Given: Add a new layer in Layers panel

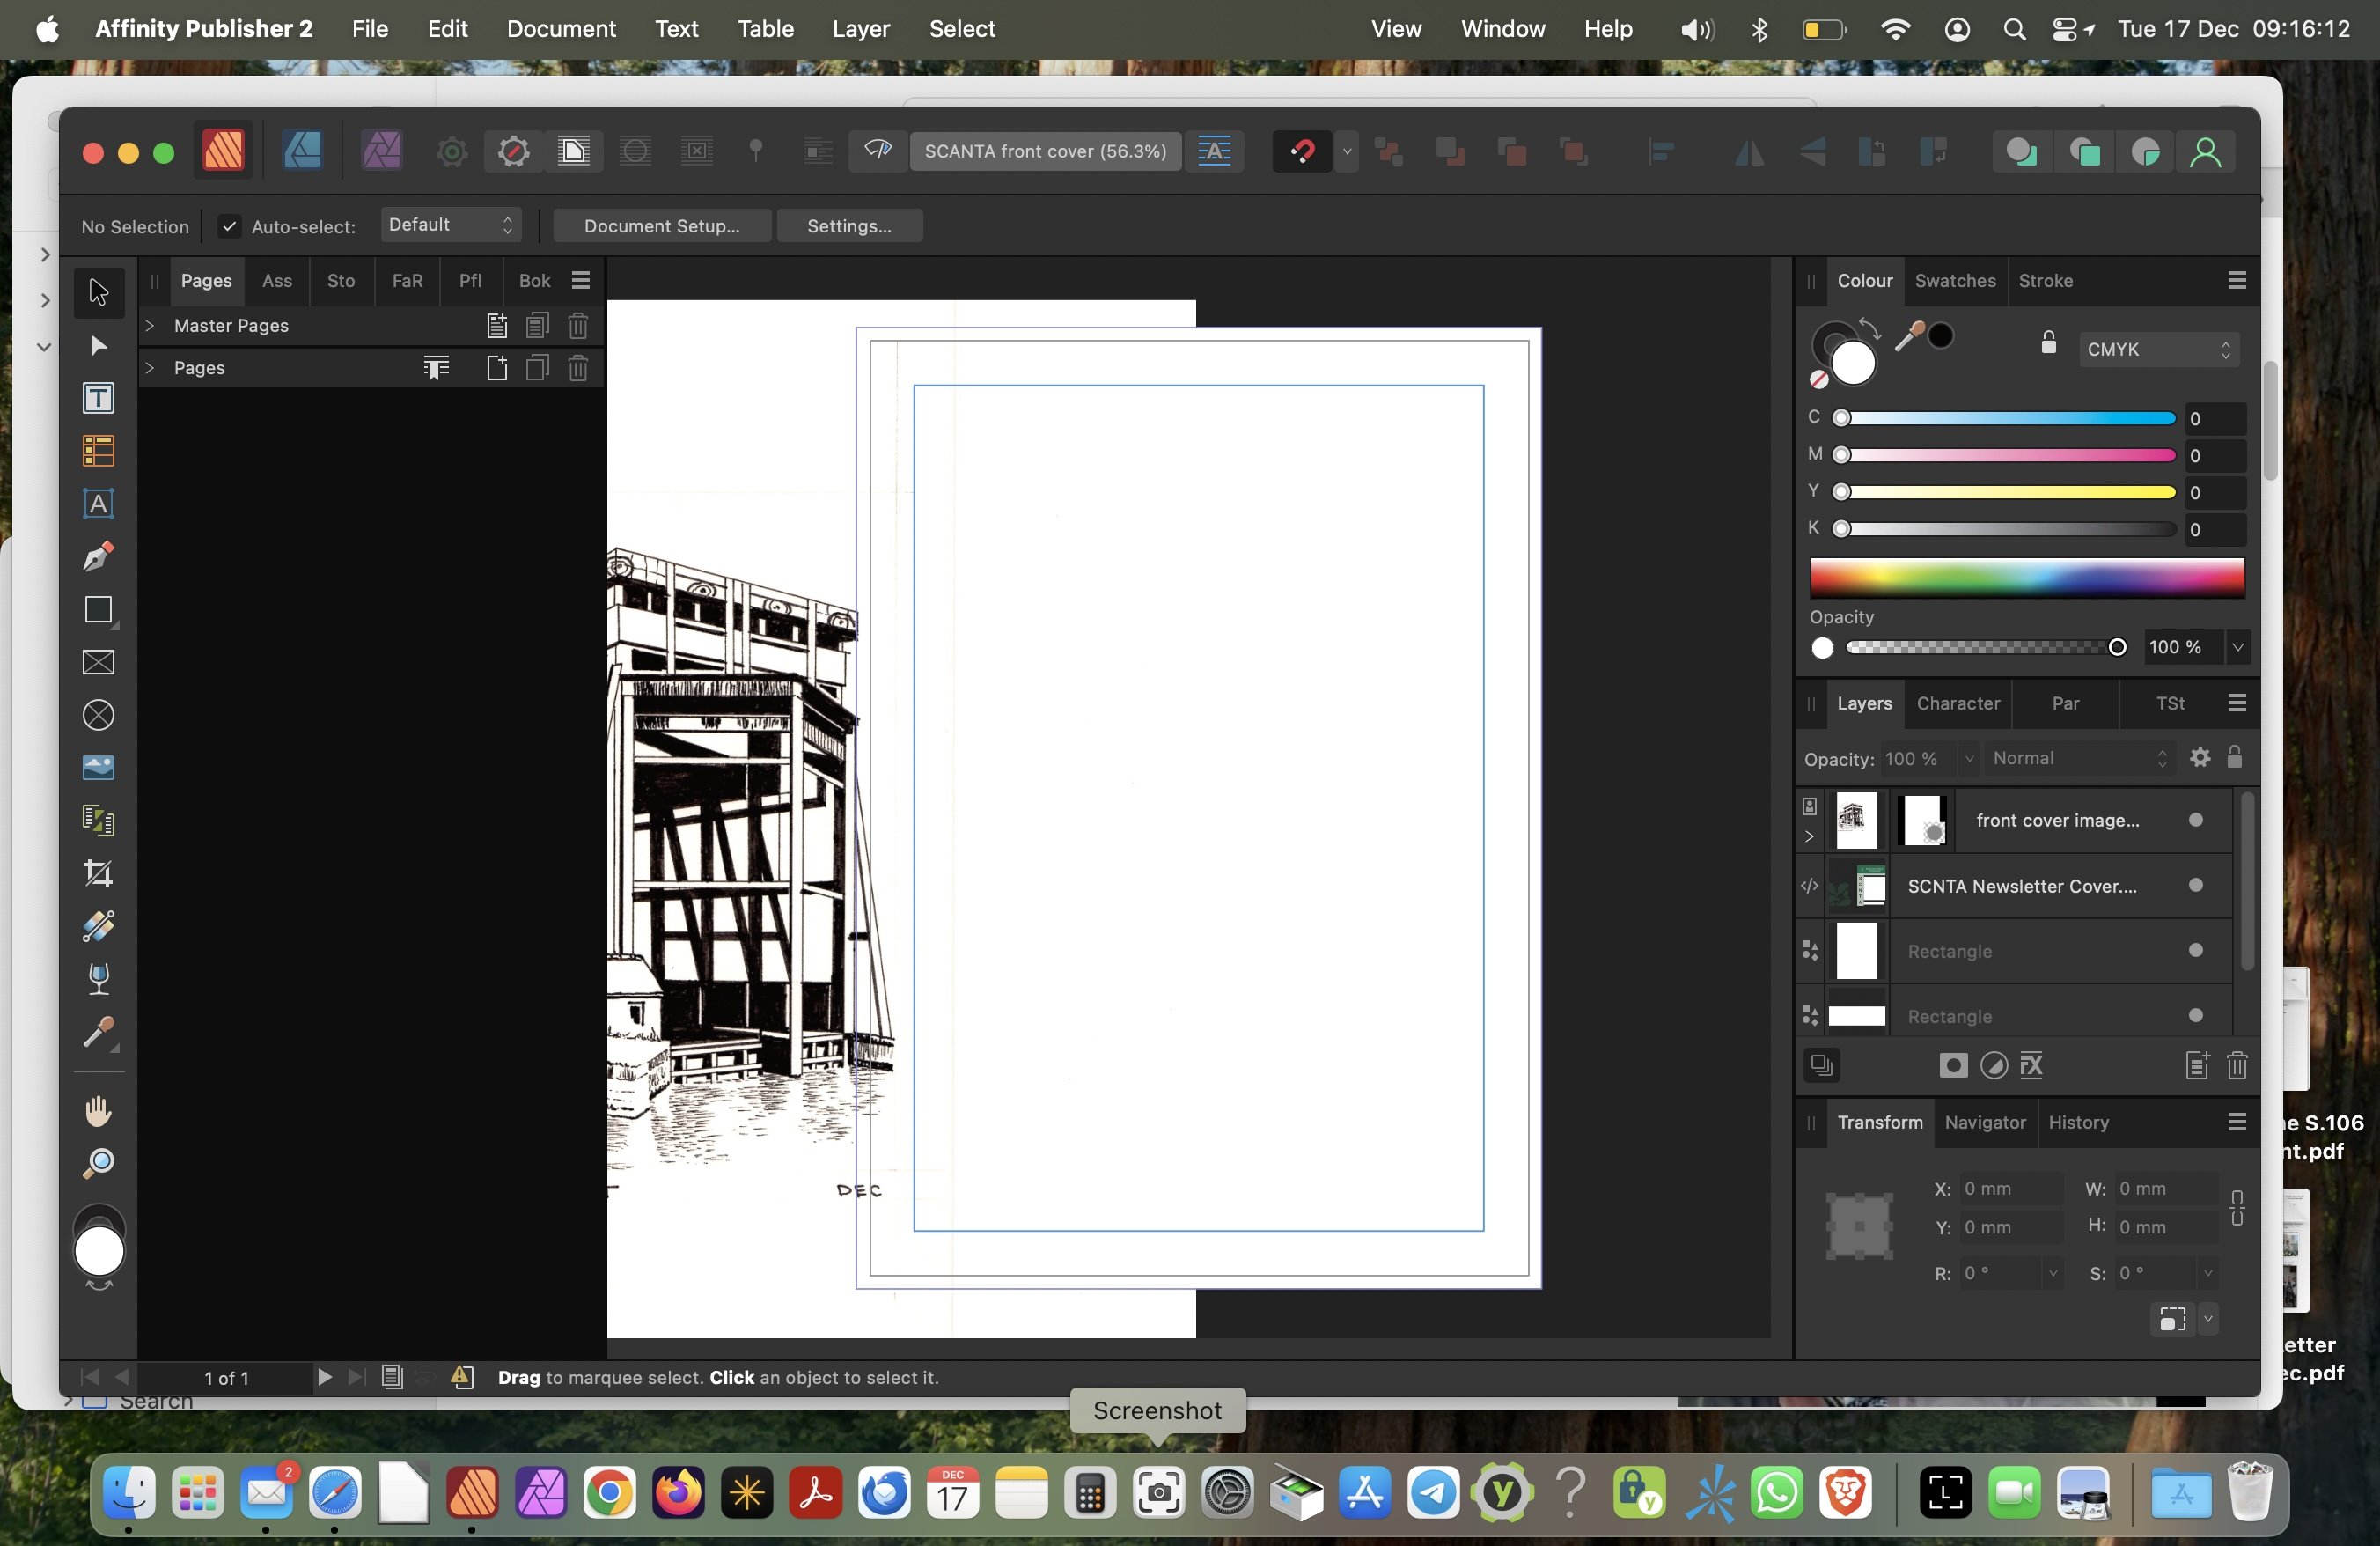Looking at the screenshot, I should click(2196, 1065).
